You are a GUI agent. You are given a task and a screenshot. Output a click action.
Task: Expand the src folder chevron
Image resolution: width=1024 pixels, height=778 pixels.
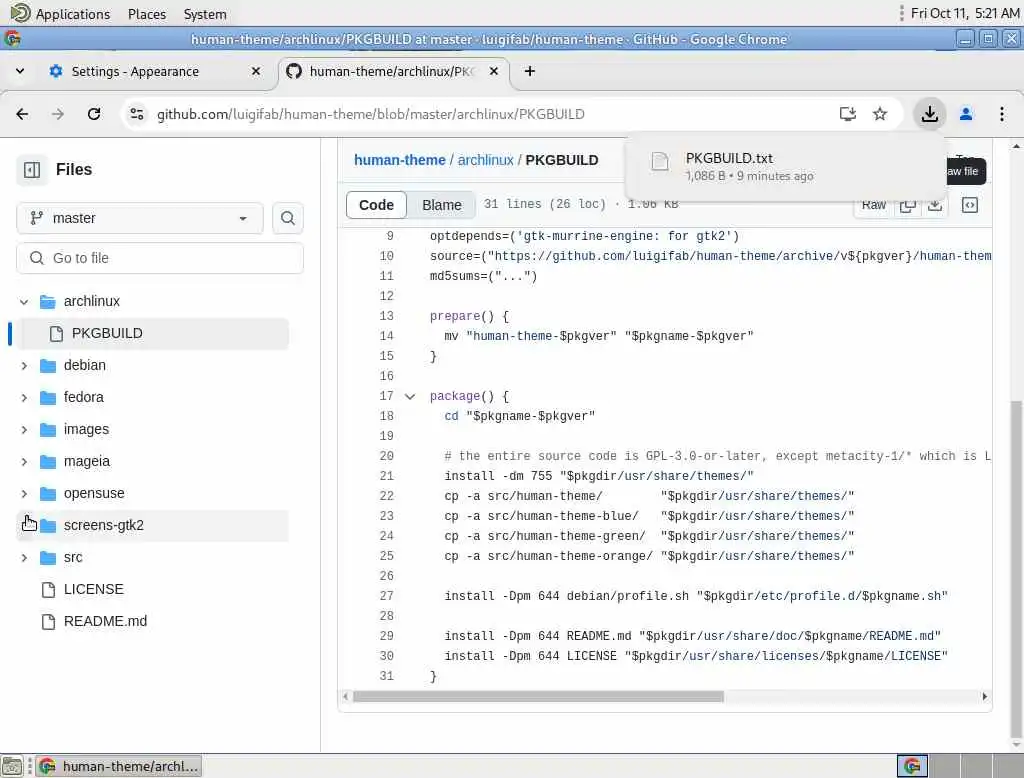24,558
